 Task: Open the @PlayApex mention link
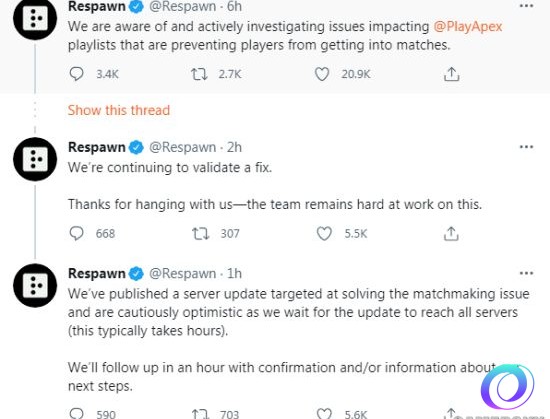[x=468, y=27]
